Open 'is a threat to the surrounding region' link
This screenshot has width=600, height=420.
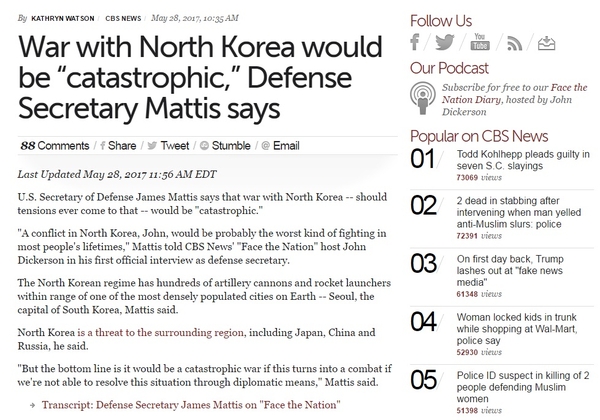[x=160, y=332]
